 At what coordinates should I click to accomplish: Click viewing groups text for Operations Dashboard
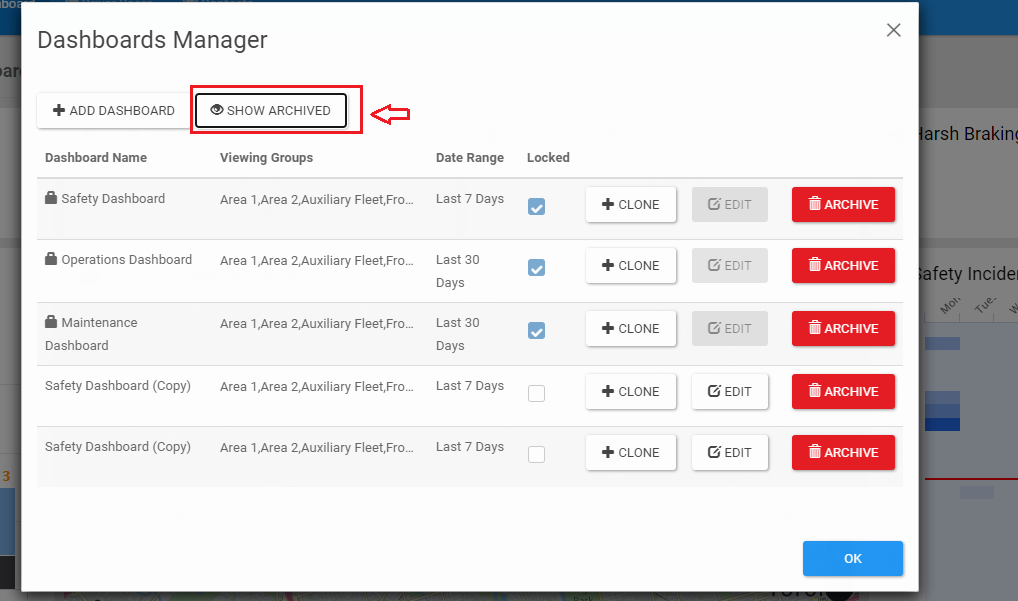(x=317, y=261)
